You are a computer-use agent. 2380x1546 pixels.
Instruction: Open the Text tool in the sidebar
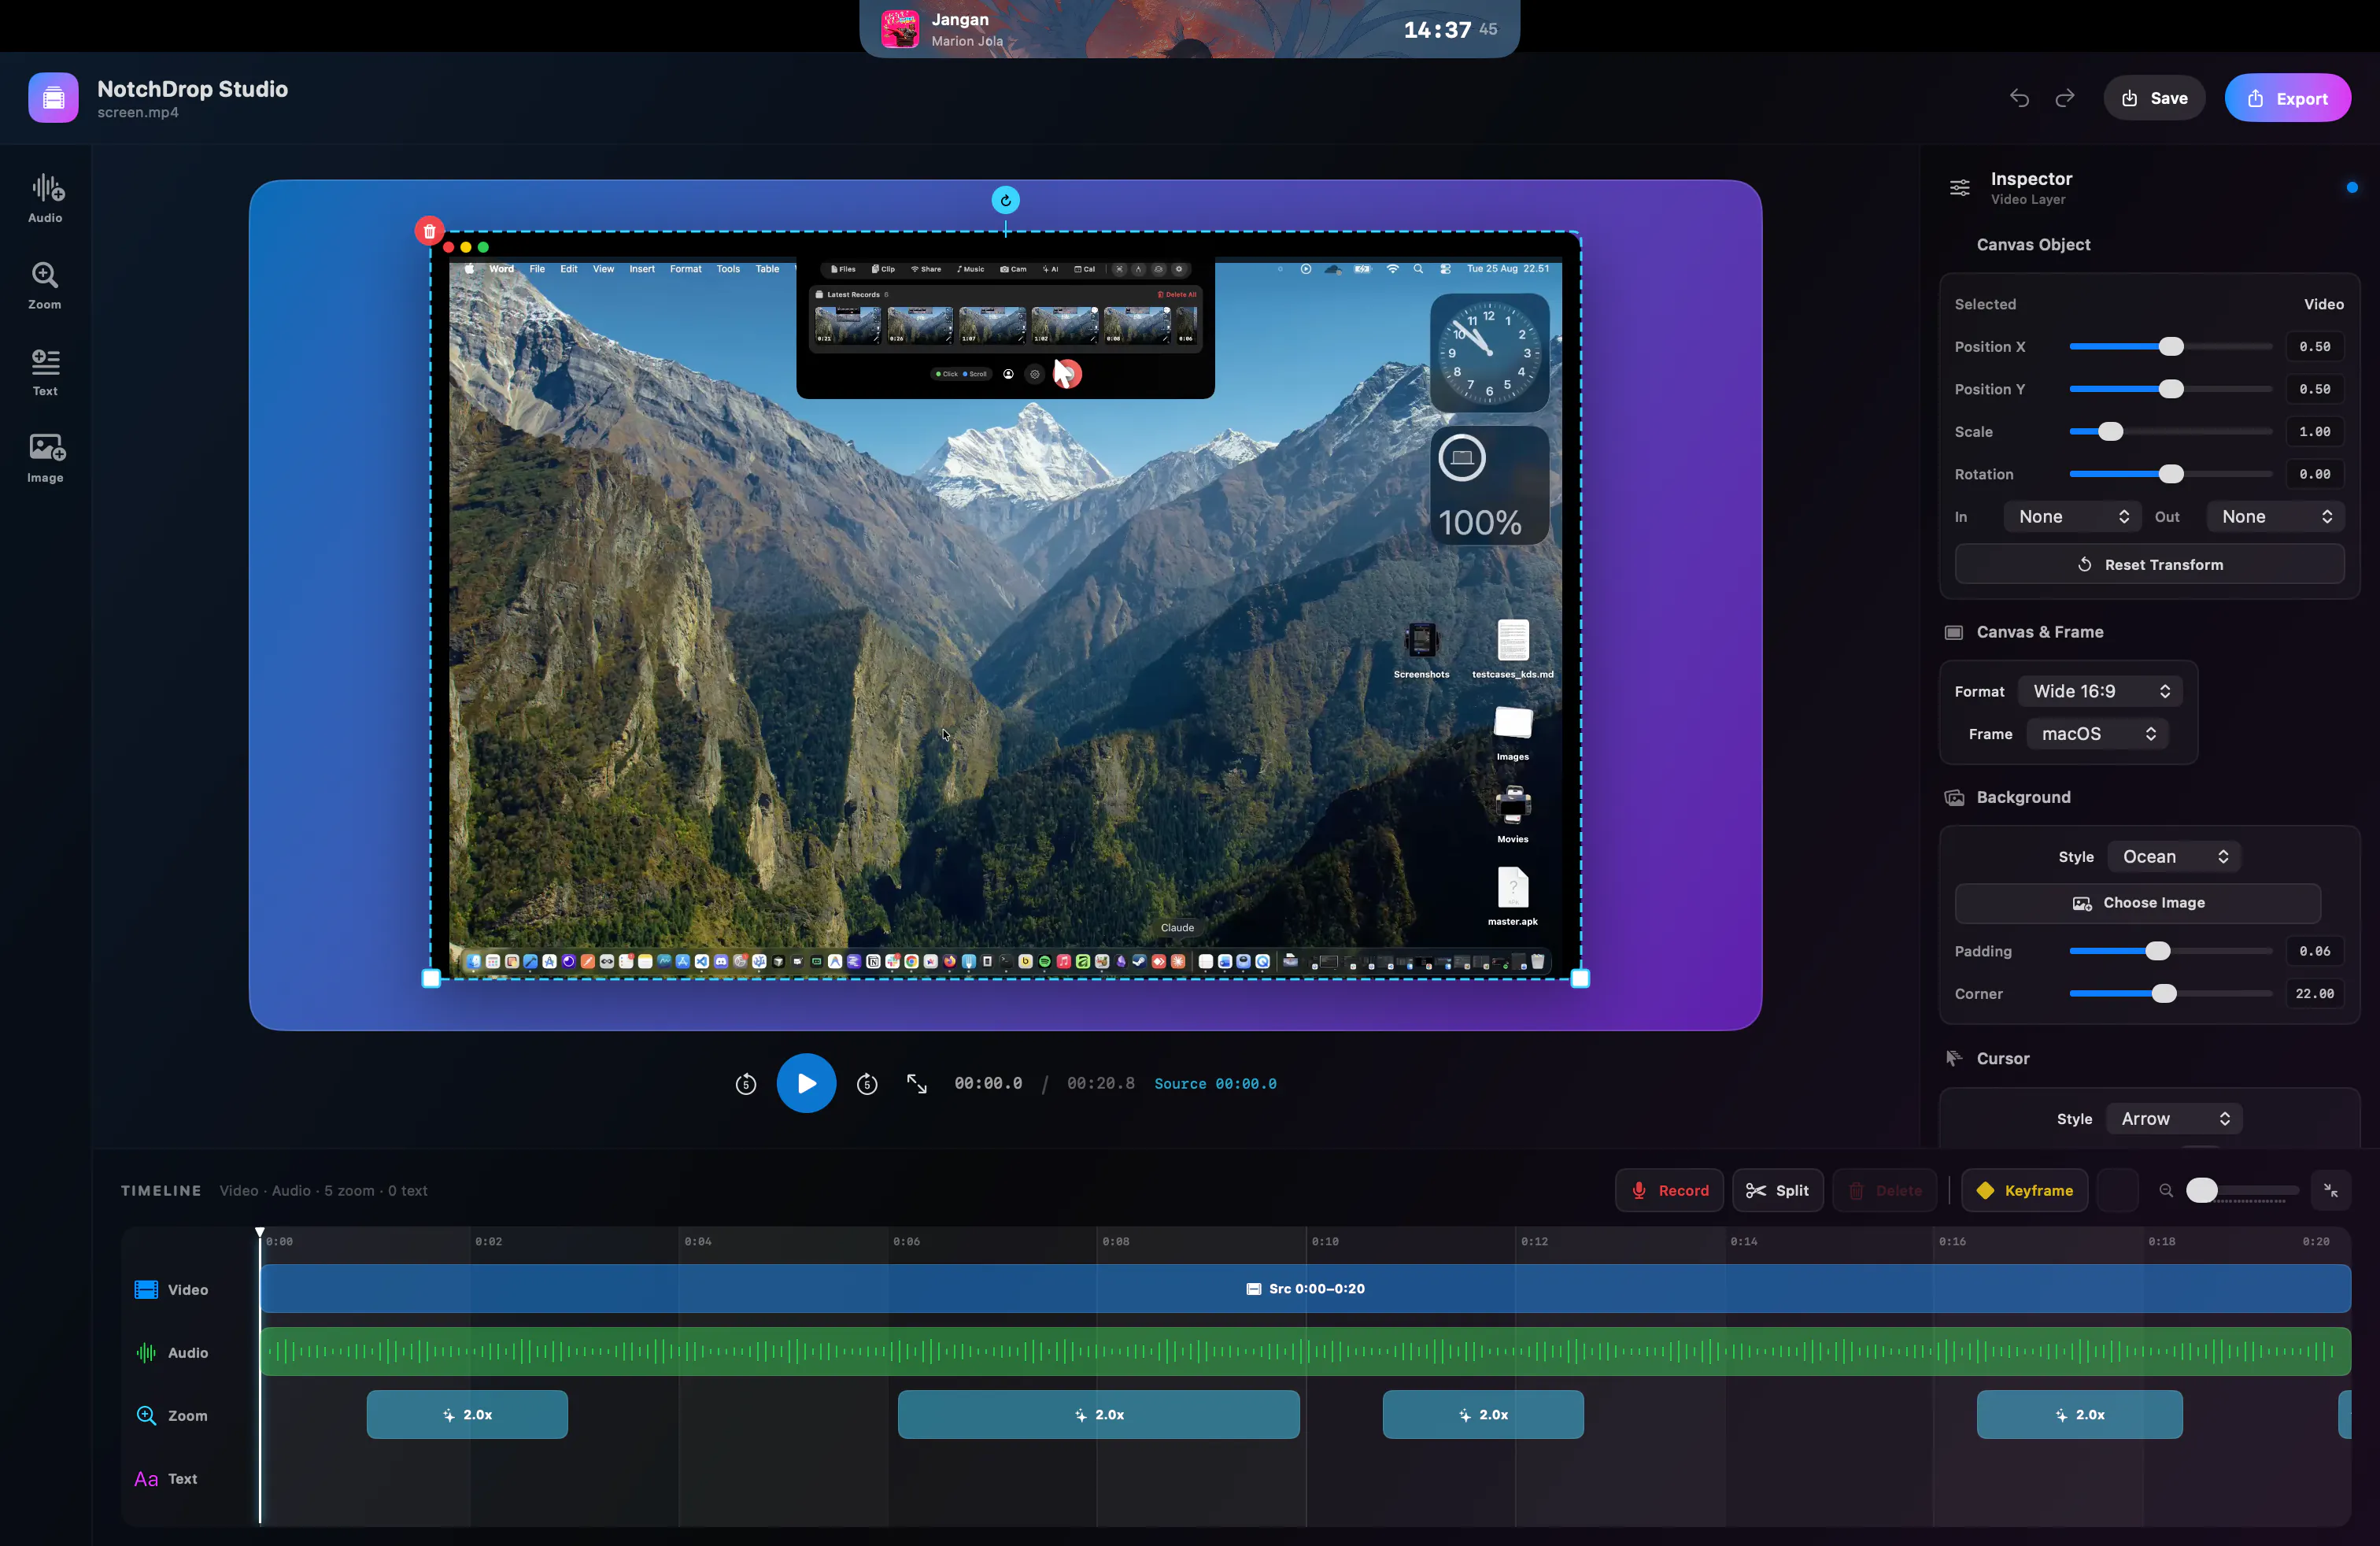[x=45, y=372]
